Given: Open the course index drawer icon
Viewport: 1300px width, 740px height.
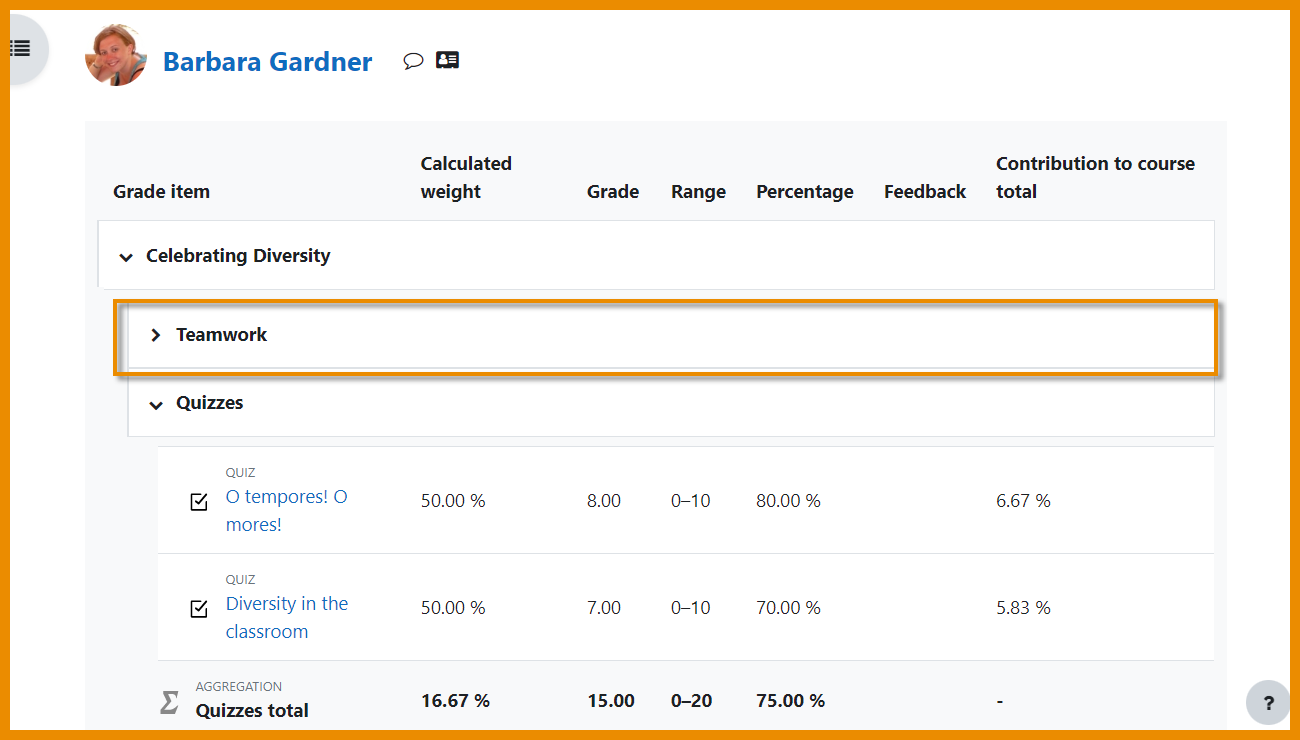Looking at the screenshot, I should point(20,48).
